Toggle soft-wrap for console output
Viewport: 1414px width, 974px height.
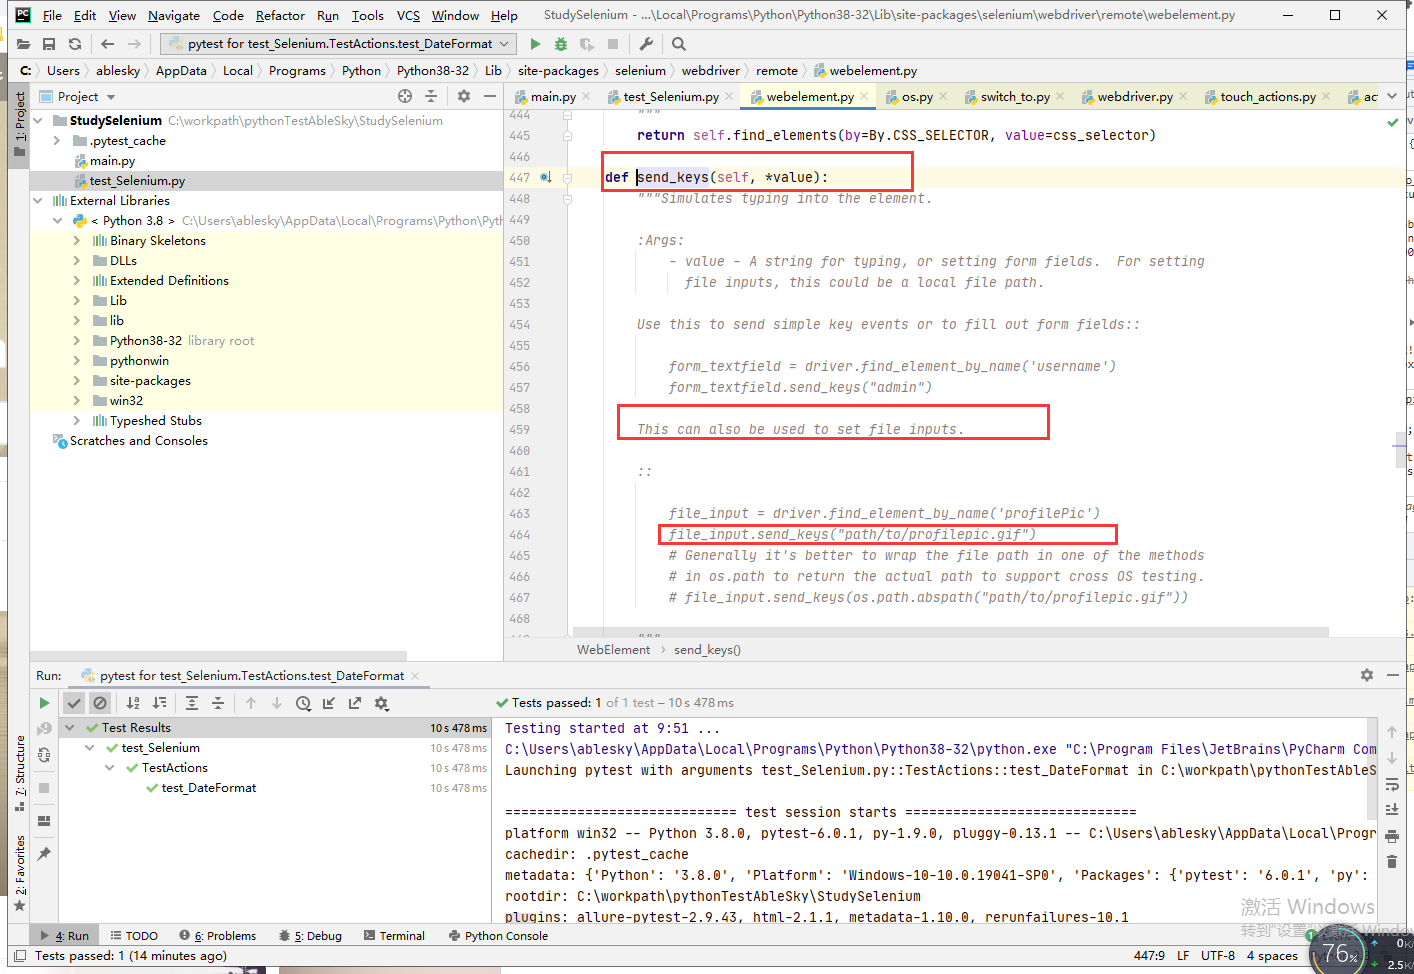[x=1392, y=784]
